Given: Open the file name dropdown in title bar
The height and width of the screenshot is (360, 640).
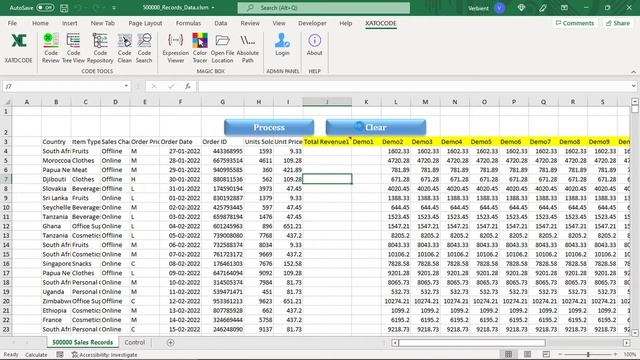Looking at the screenshot, I should (x=213, y=8).
